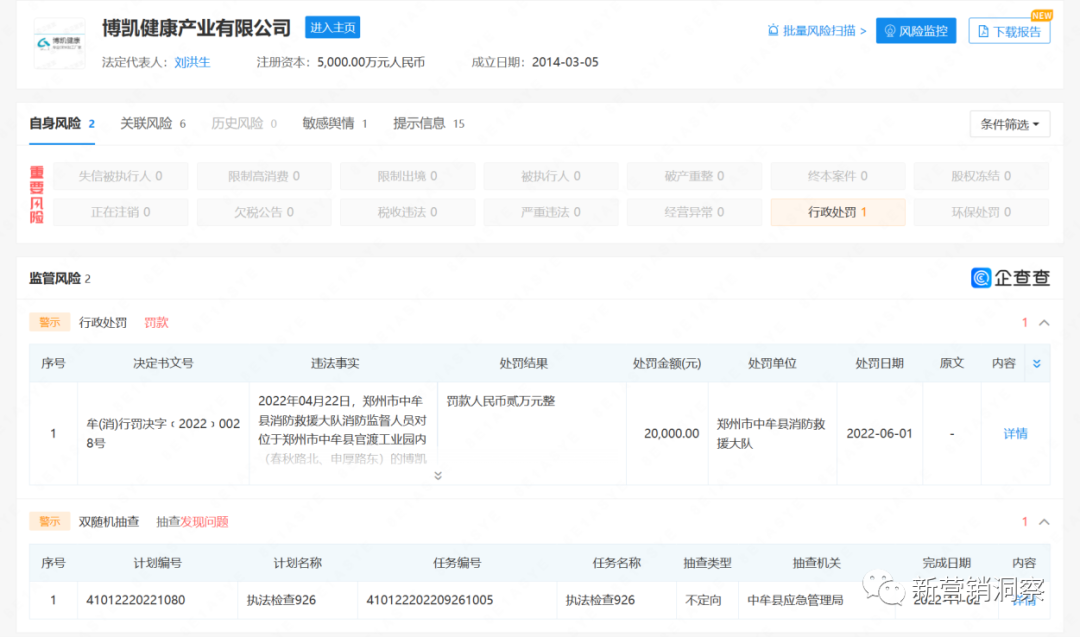Click 罚款人民币贰万元整 result text
Image resolution: width=1080 pixels, height=637 pixels.
point(501,401)
